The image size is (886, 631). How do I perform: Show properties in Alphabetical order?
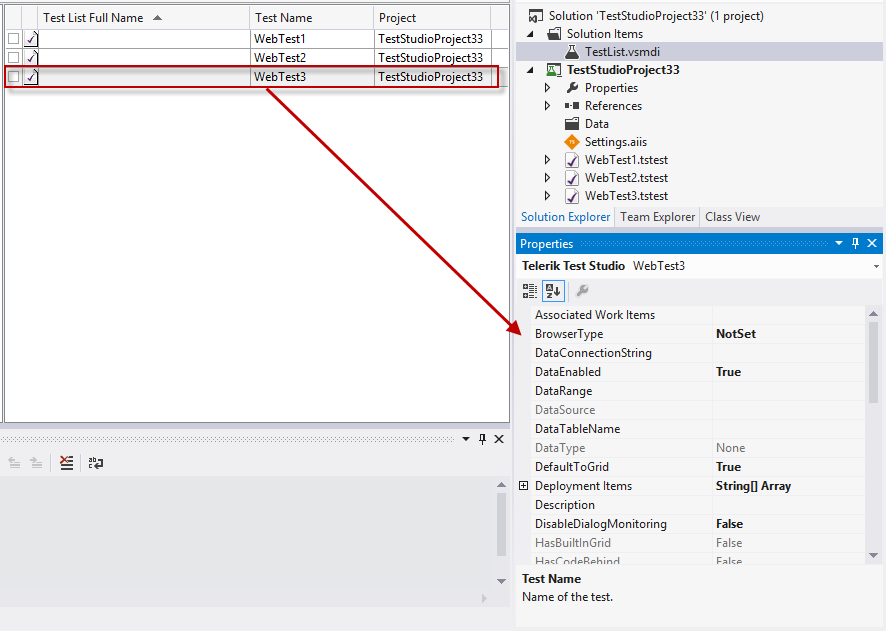[553, 291]
